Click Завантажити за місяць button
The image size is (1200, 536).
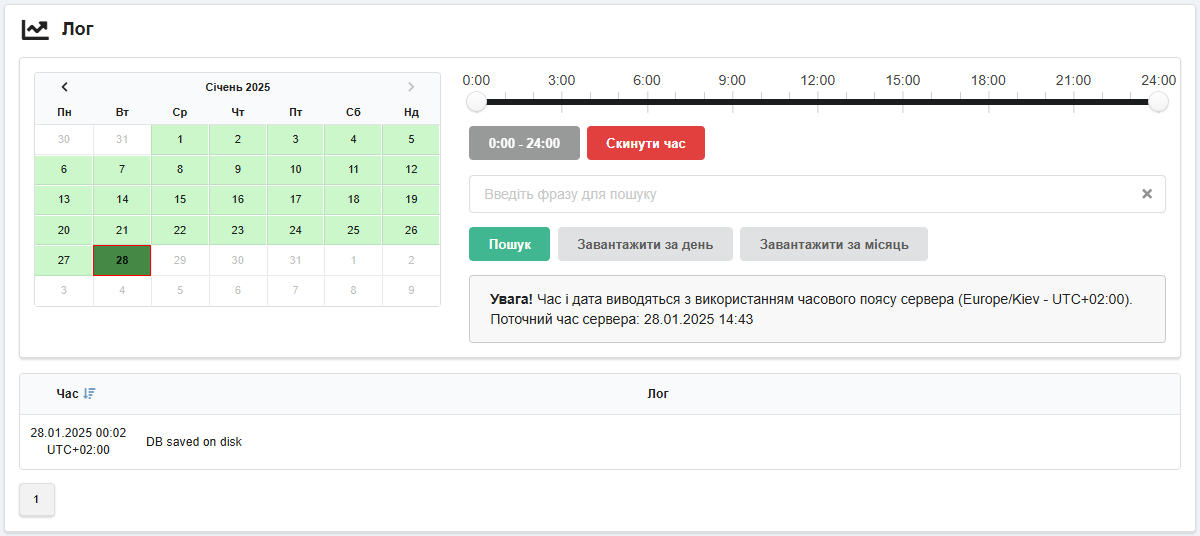coord(833,244)
